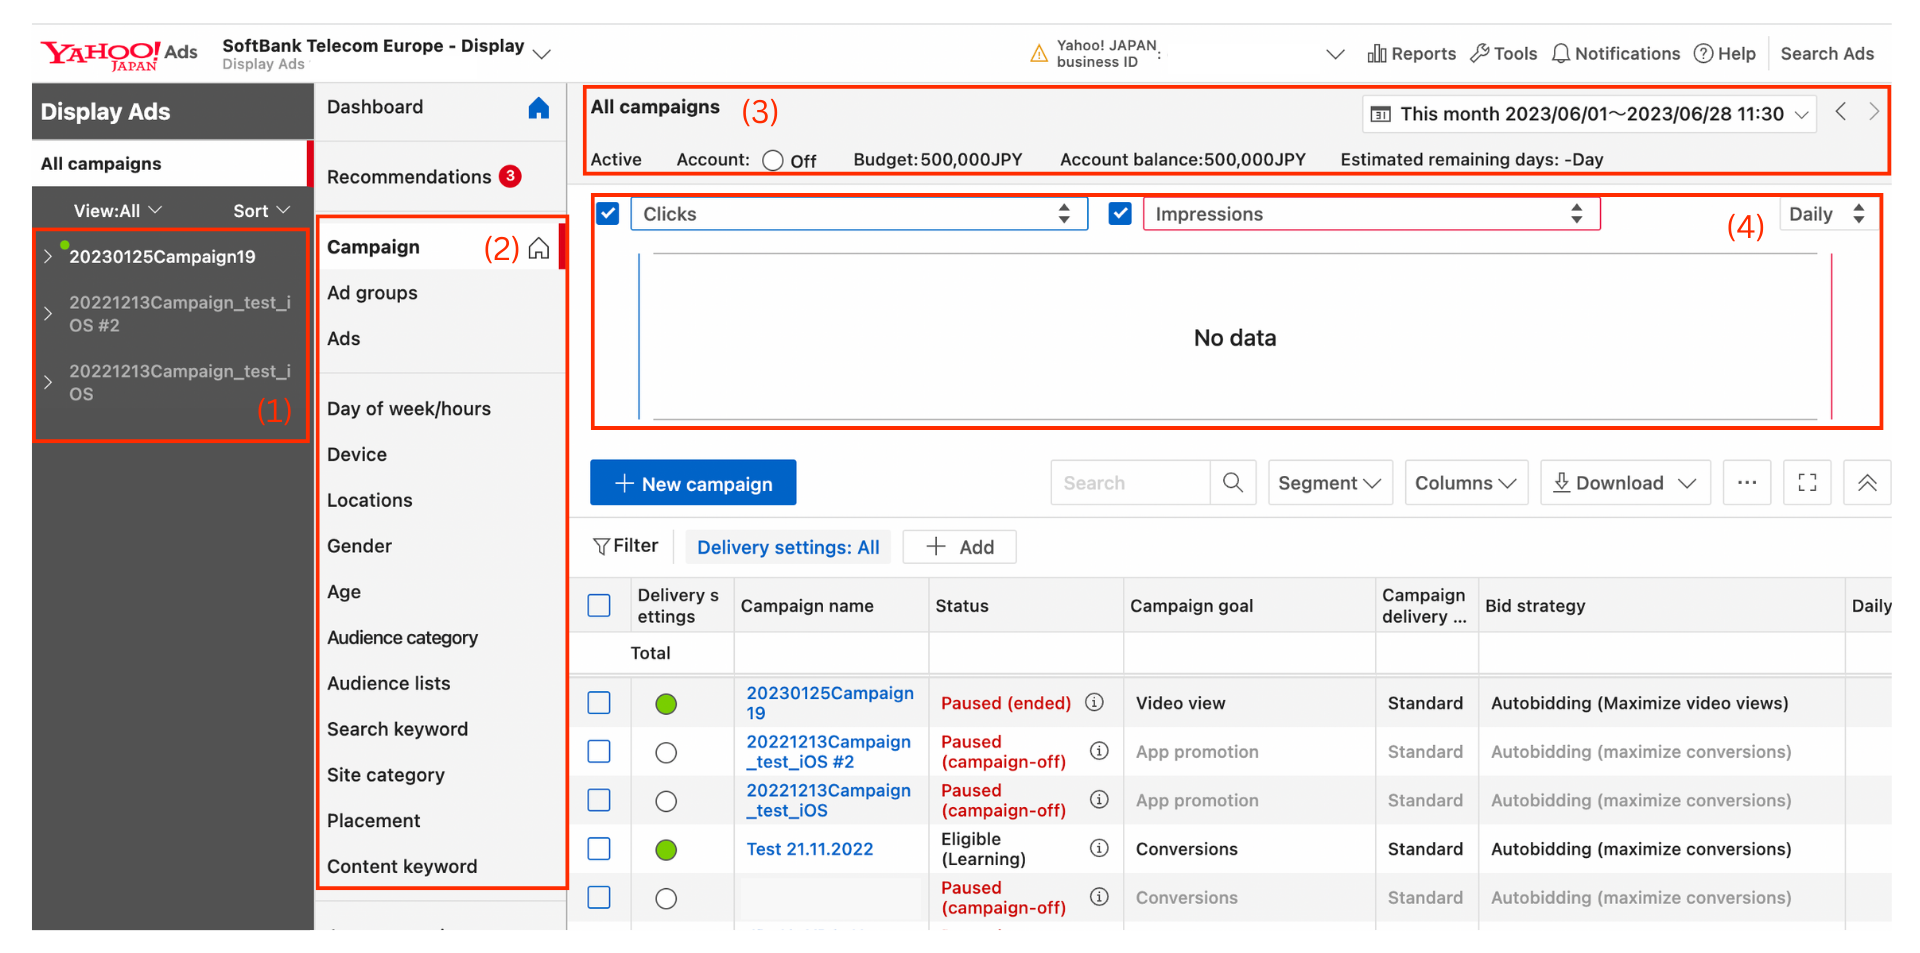This screenshot has width=1920, height=953.
Task: Open the Ad groups menu item
Action: (372, 292)
